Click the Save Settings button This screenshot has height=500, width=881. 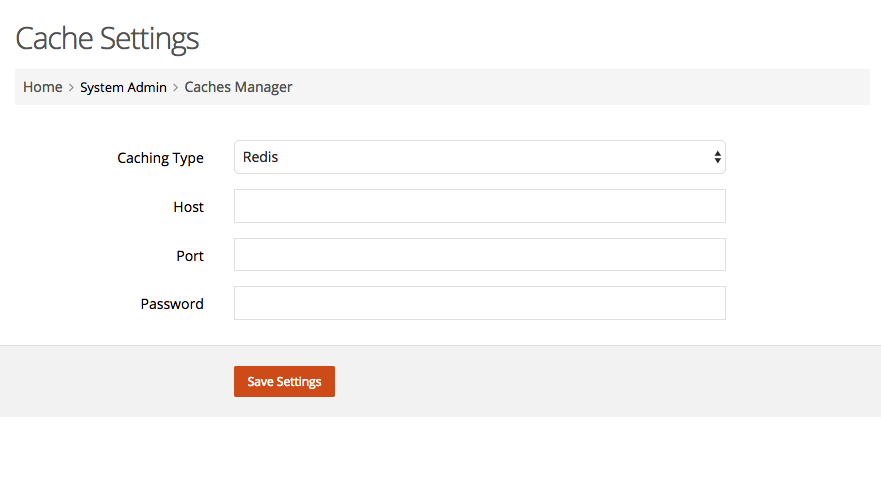click(284, 381)
